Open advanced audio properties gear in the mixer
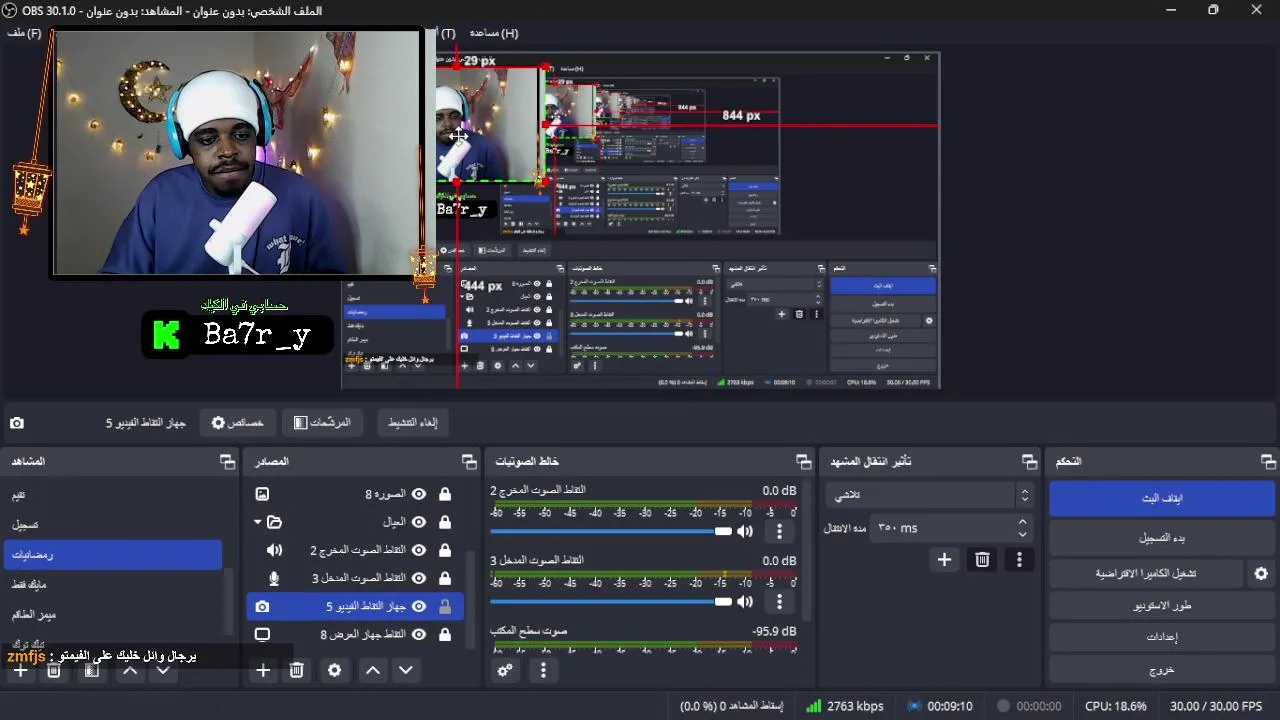The width and height of the screenshot is (1280, 720). click(x=505, y=670)
